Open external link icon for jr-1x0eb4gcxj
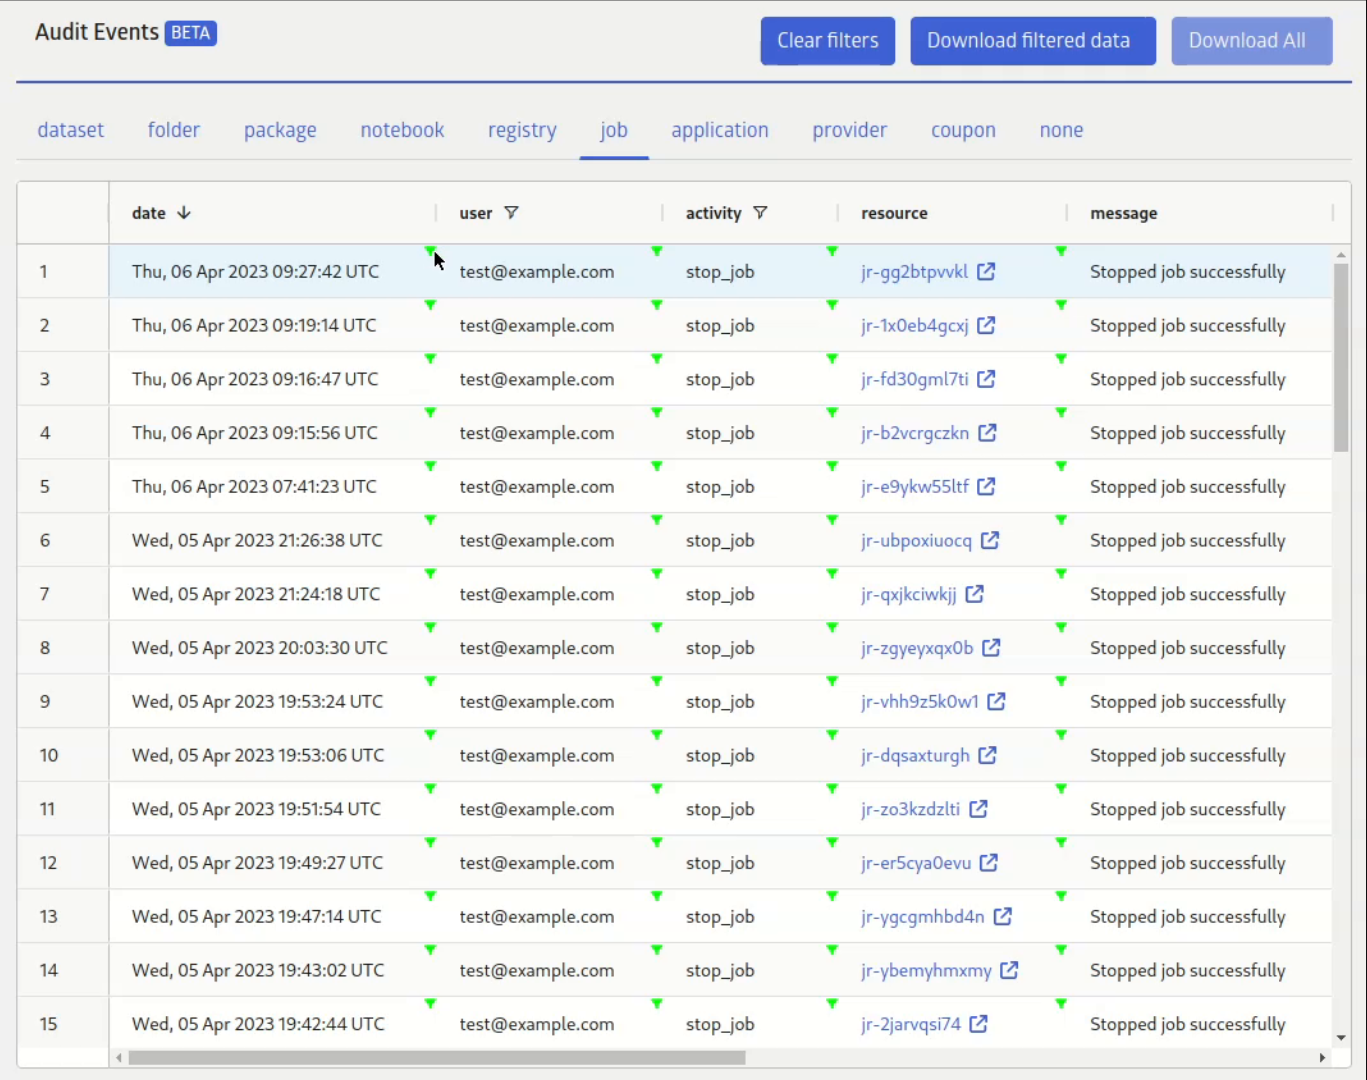The height and width of the screenshot is (1080, 1367). (986, 325)
